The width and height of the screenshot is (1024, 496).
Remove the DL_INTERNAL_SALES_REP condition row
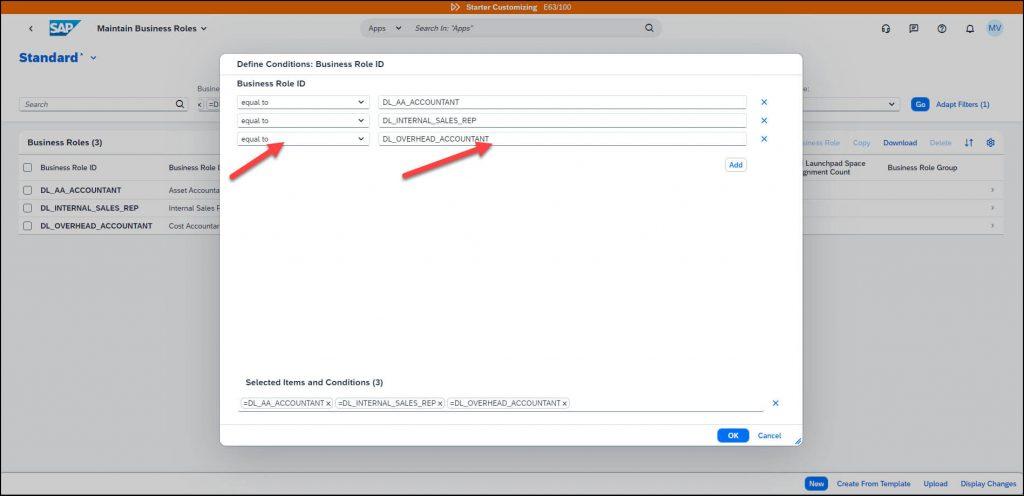[x=764, y=121]
